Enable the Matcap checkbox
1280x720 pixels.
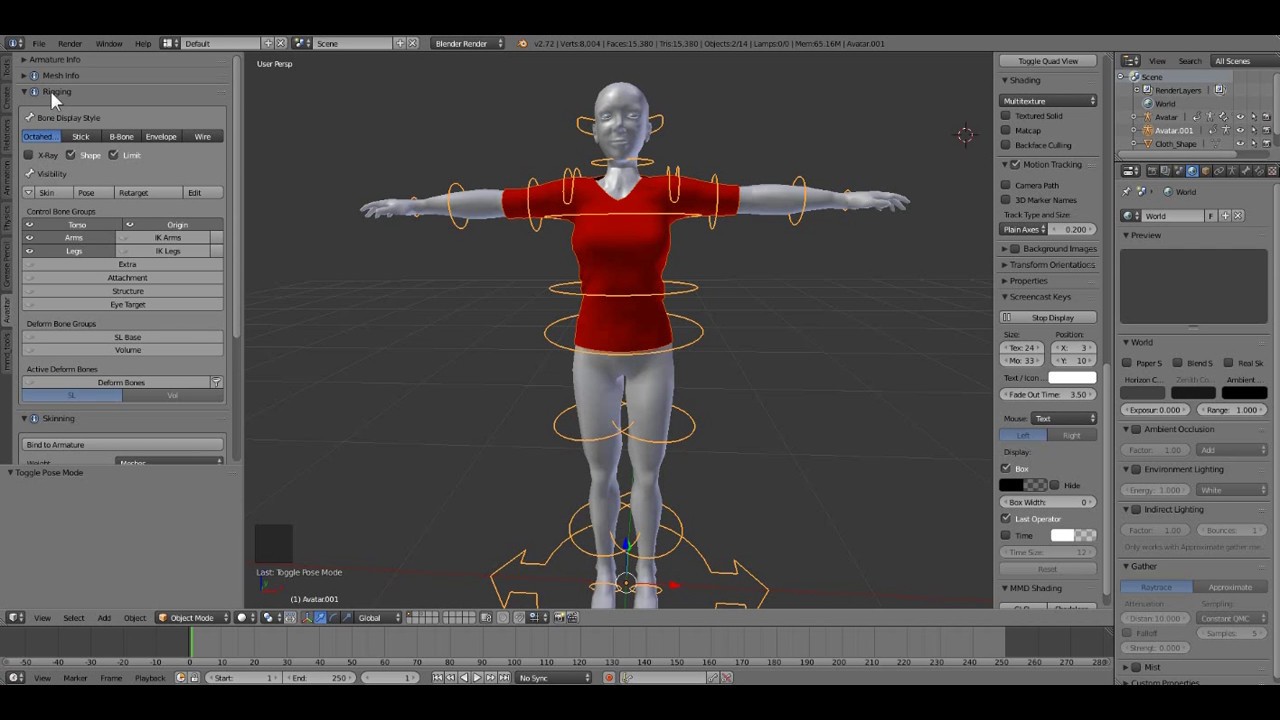click(x=1006, y=130)
